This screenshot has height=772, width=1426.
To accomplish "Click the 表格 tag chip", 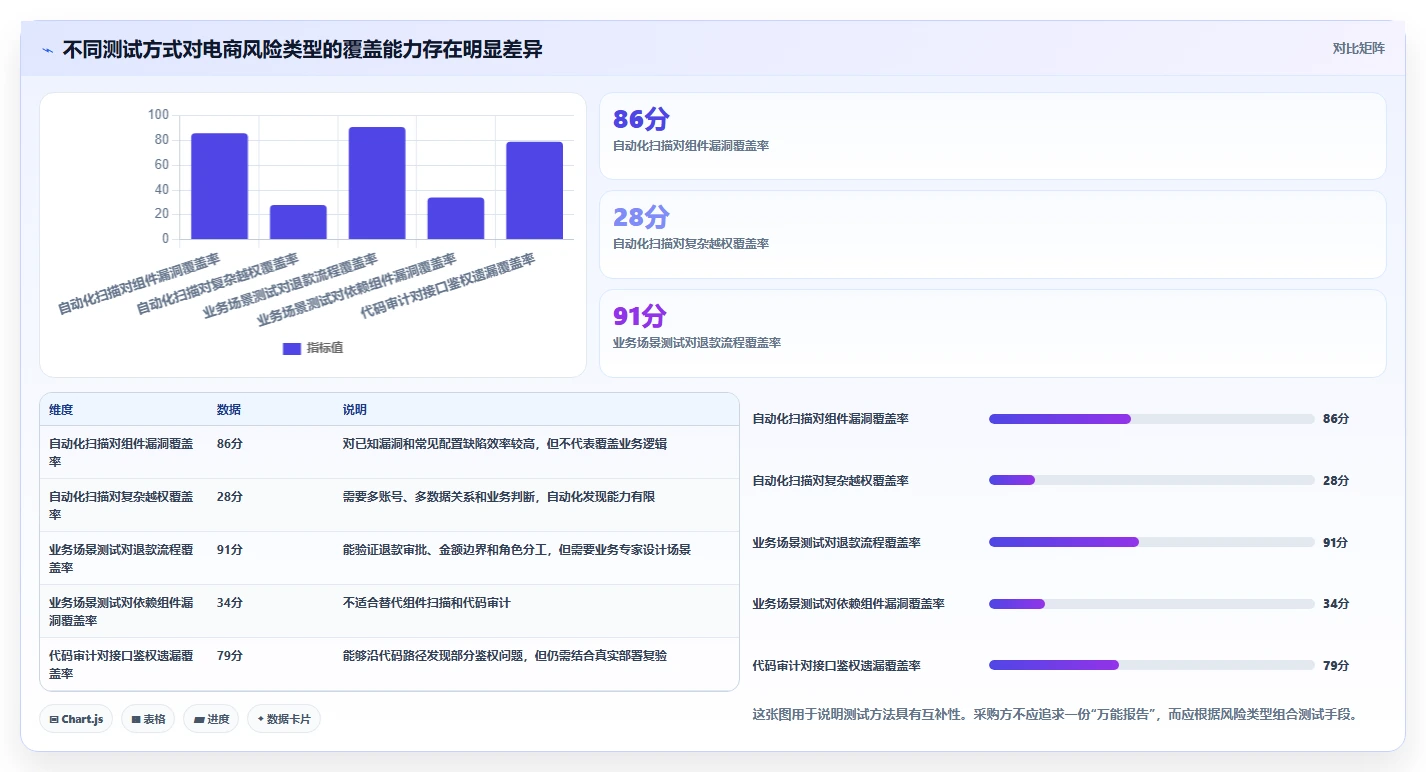I will pyautogui.click(x=148, y=719).
